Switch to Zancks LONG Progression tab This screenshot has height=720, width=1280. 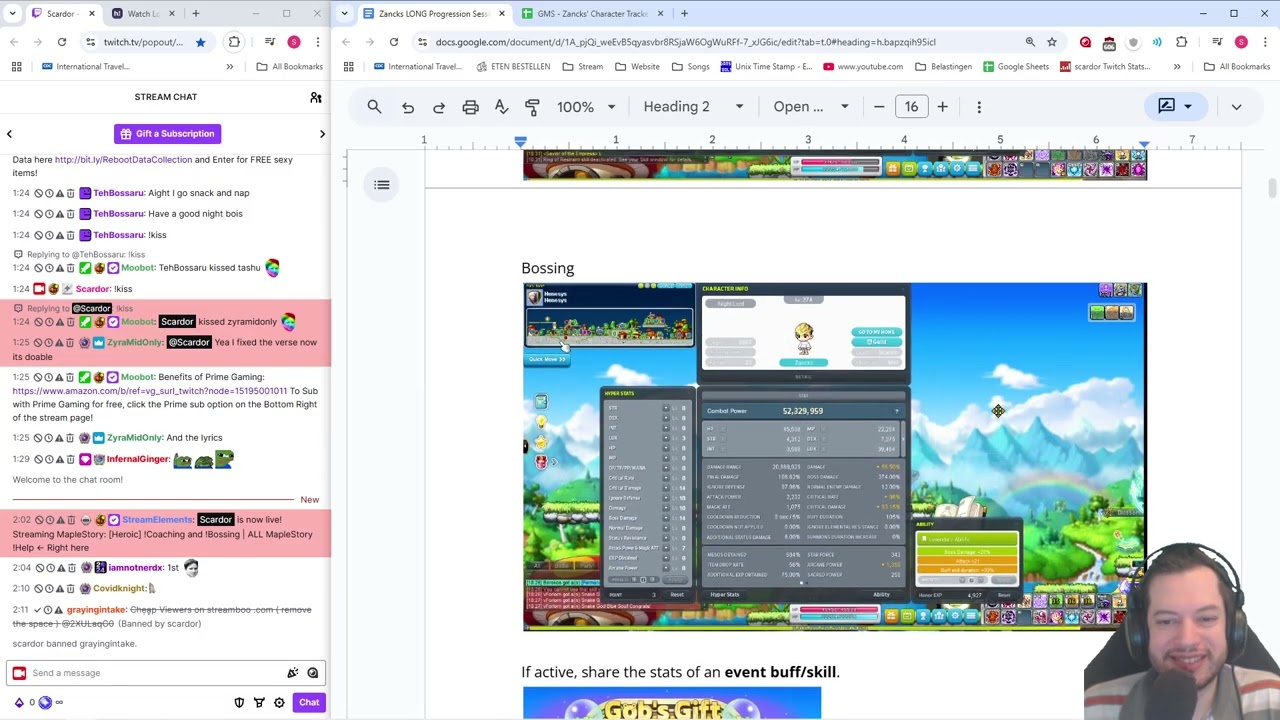point(433,14)
